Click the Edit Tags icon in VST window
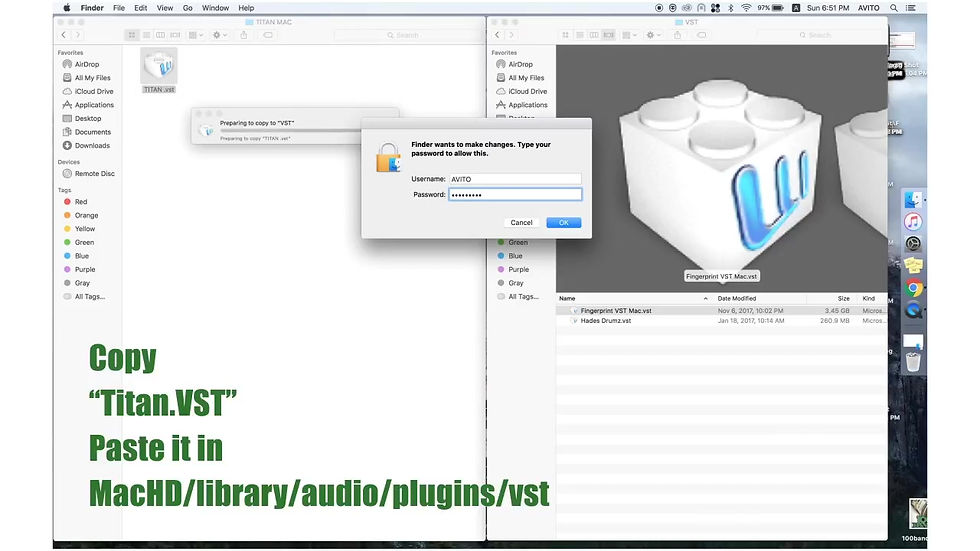Screen dimensions: 980x551 (x=701, y=35)
